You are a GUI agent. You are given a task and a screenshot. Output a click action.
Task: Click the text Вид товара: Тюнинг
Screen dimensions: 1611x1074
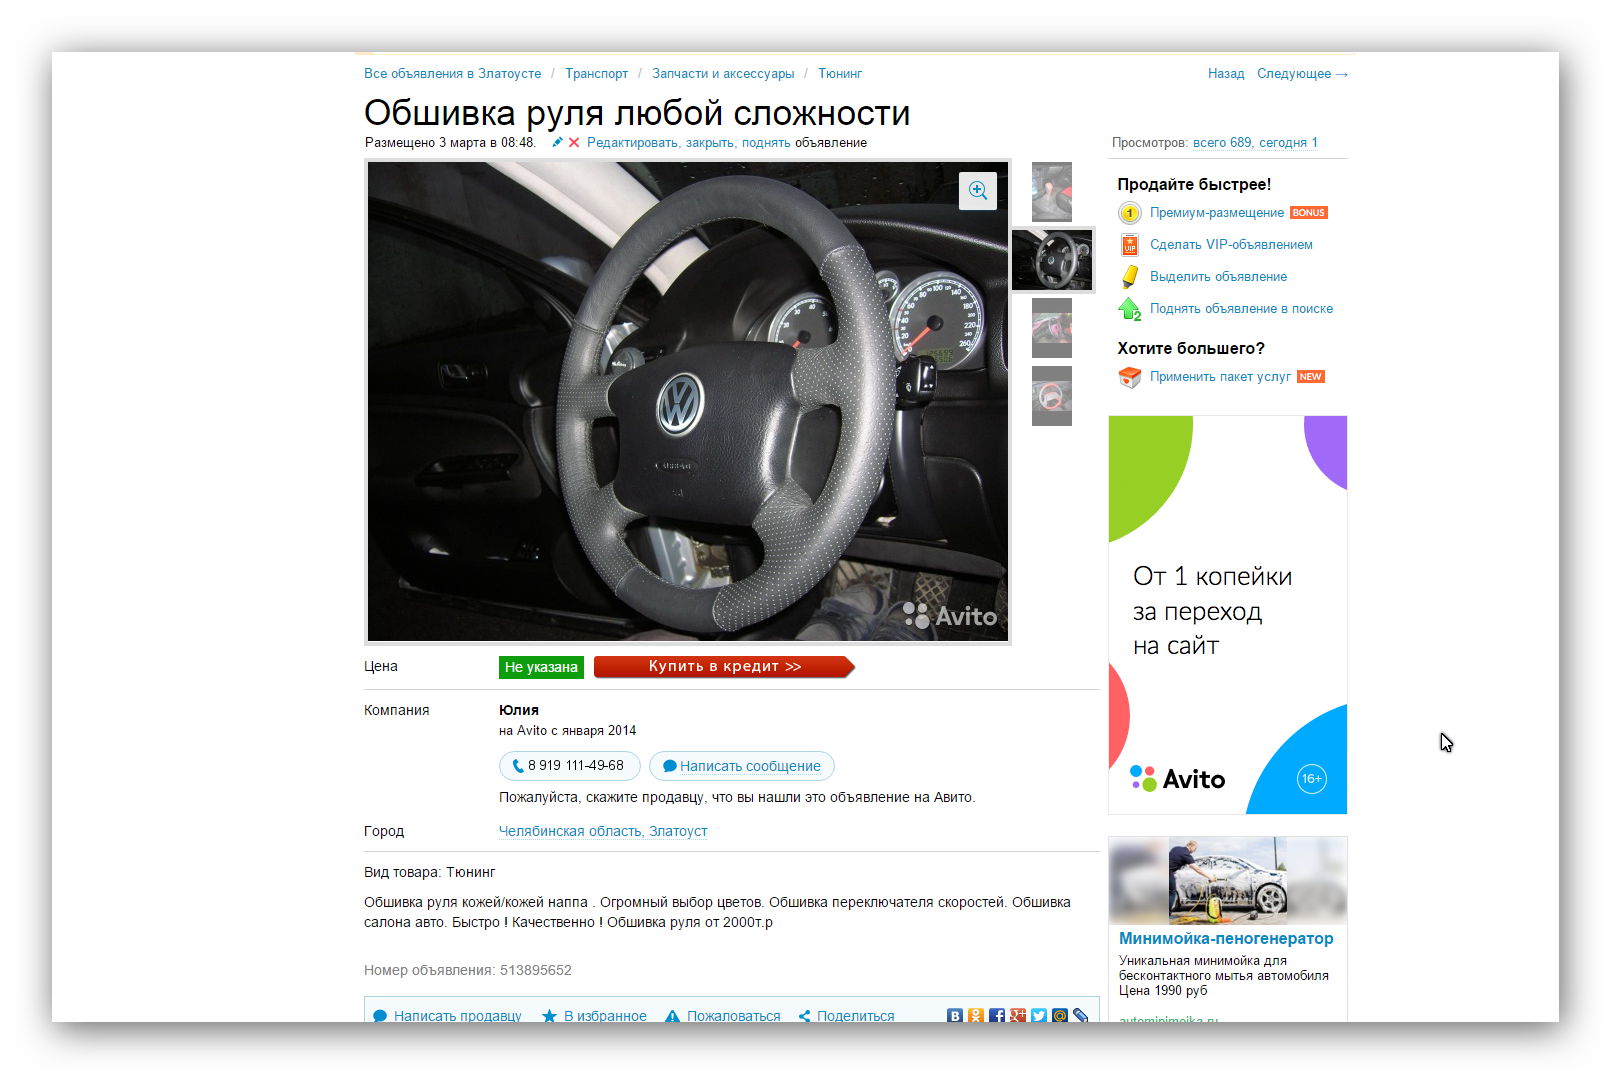pos(430,872)
